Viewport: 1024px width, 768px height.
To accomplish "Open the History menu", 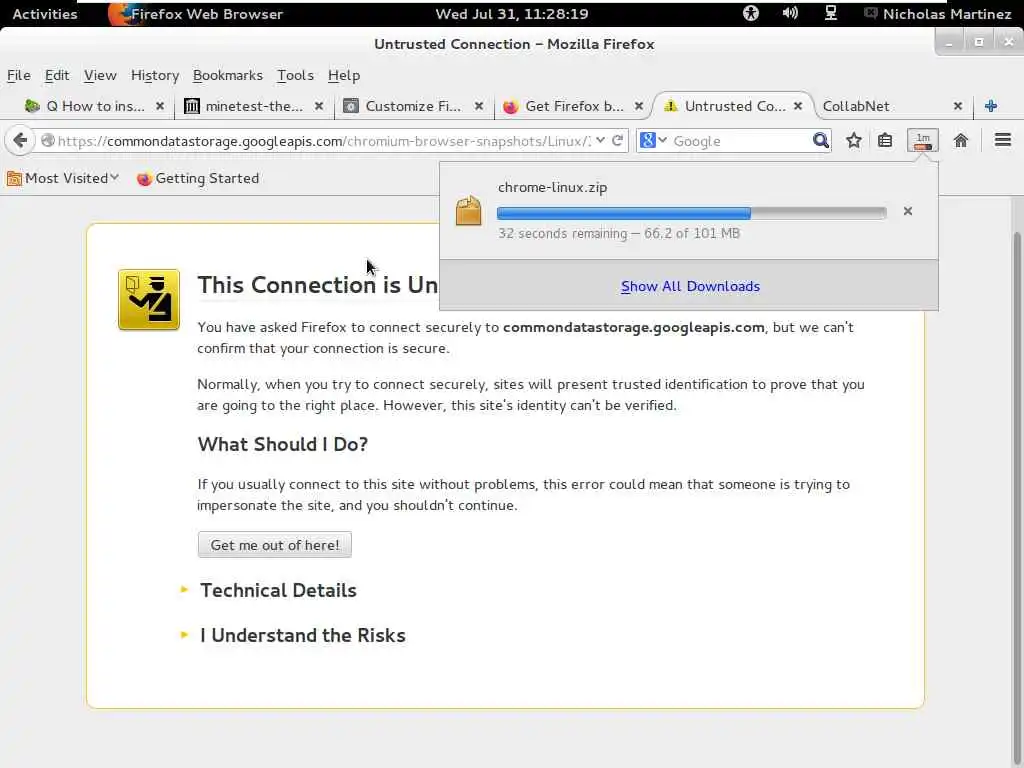I will point(155,75).
